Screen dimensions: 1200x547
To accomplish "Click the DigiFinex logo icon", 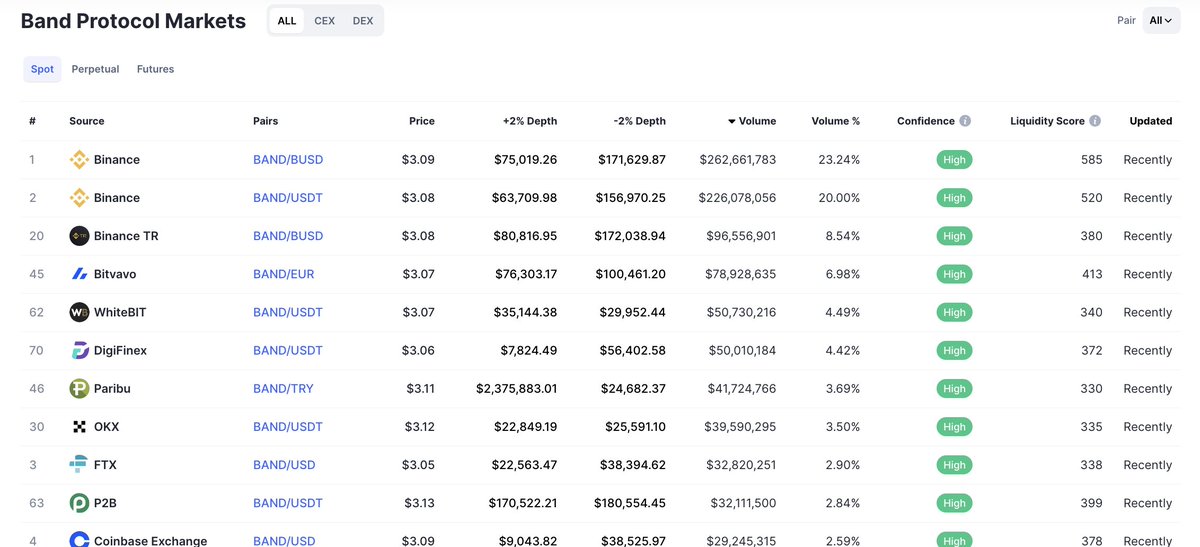I will 79,350.
